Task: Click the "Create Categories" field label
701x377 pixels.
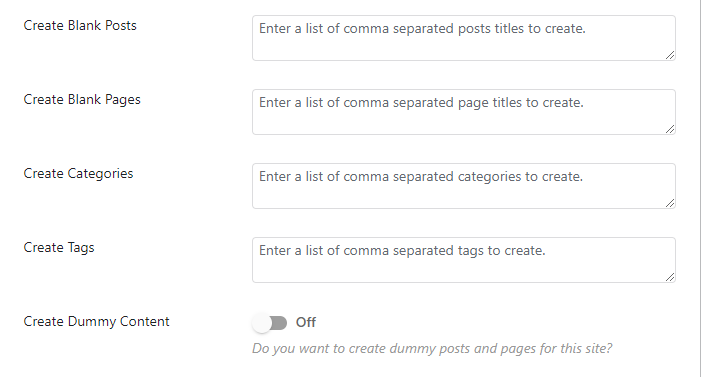Action: click(78, 174)
